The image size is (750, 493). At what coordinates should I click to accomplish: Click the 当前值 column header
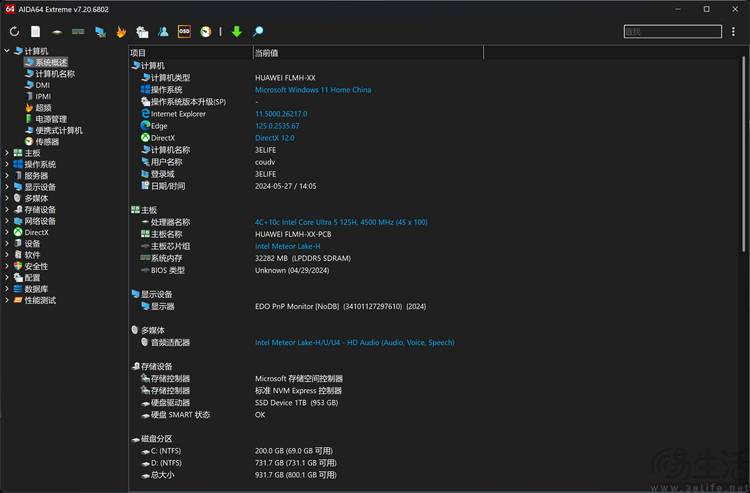pyautogui.click(x=368, y=53)
